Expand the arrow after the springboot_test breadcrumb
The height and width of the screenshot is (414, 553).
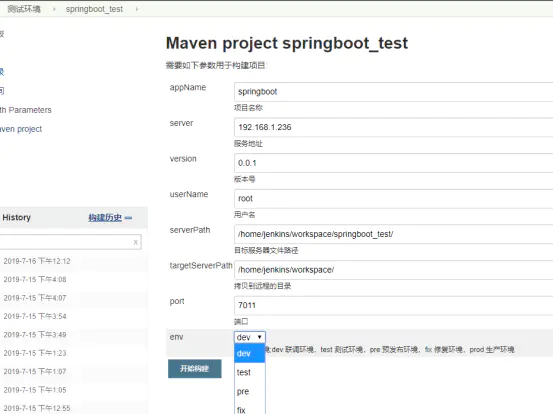pyautogui.click(x=137, y=9)
